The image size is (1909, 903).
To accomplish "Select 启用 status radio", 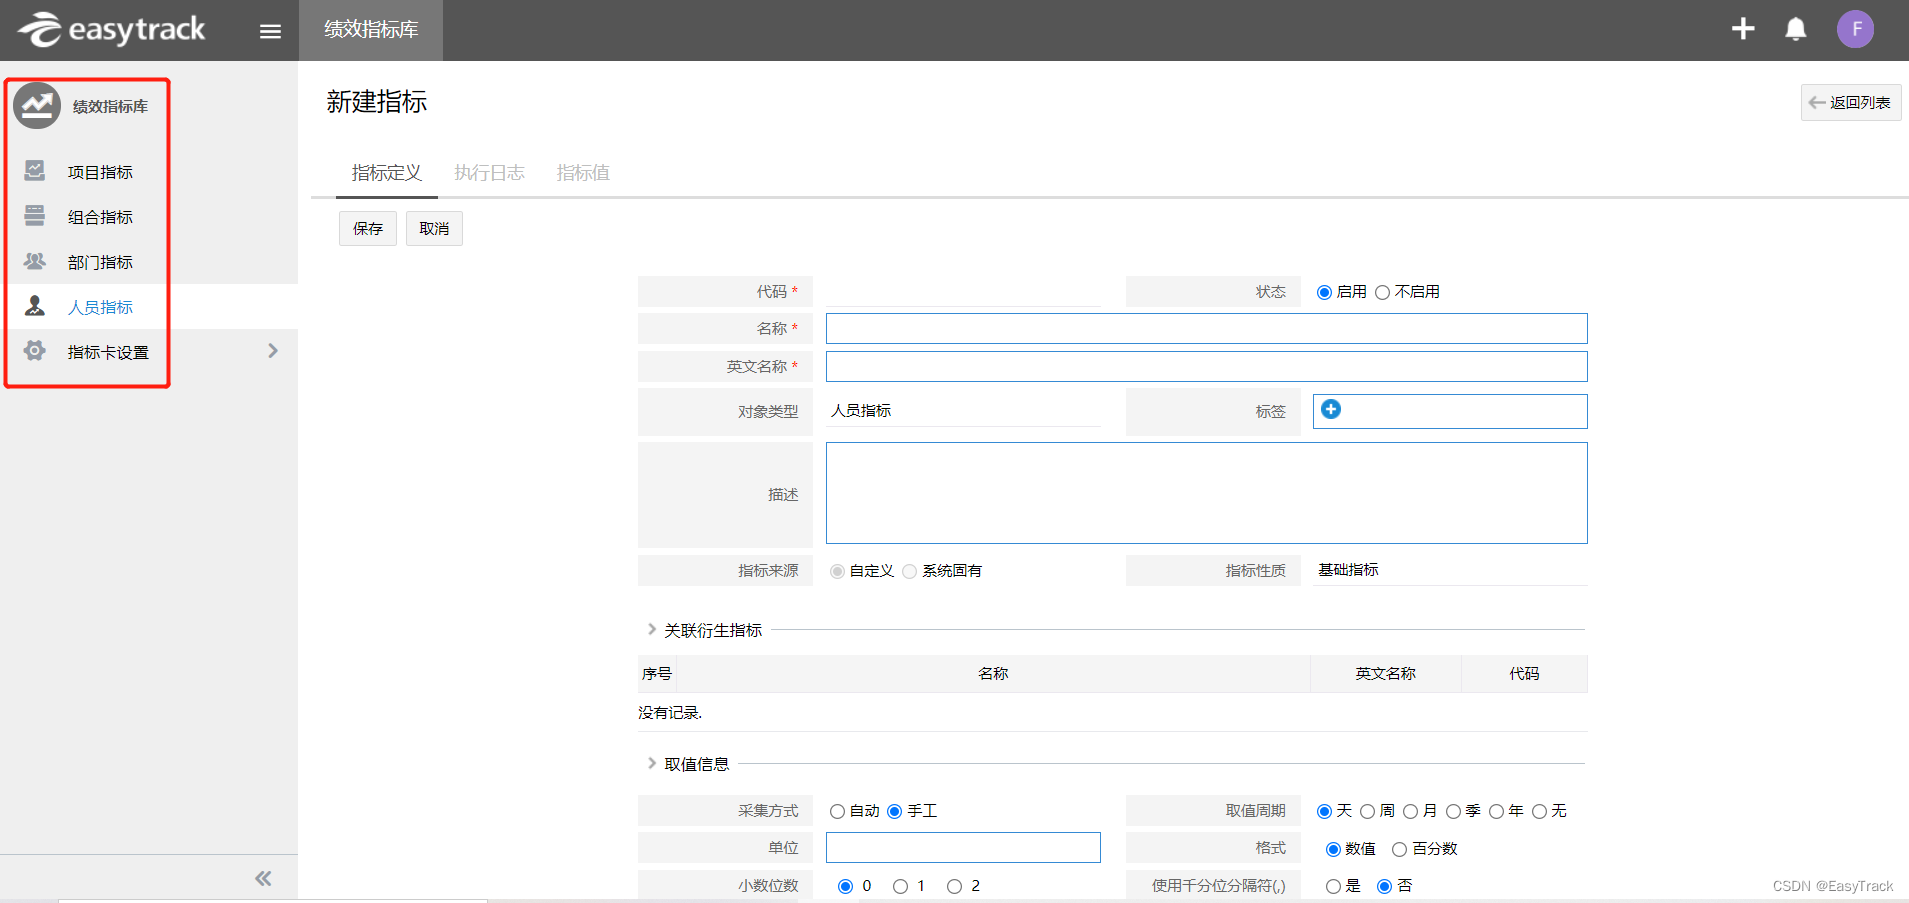I will [x=1324, y=292].
